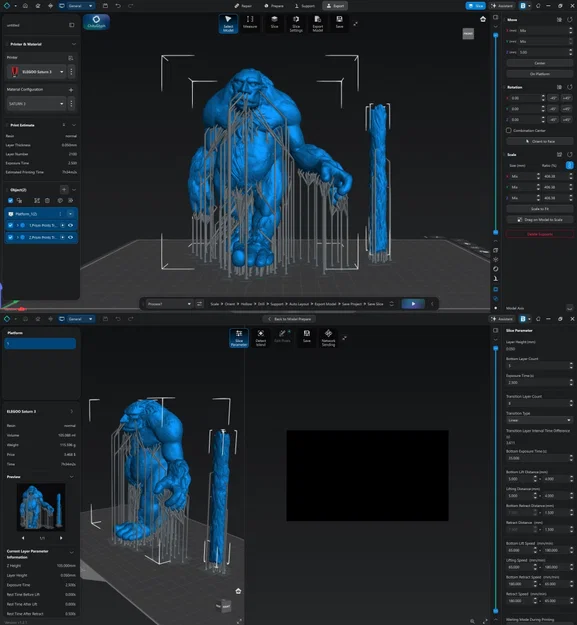Screen dimensions: 577x625
Task: Activate the Detect Island tool
Action: (261, 338)
